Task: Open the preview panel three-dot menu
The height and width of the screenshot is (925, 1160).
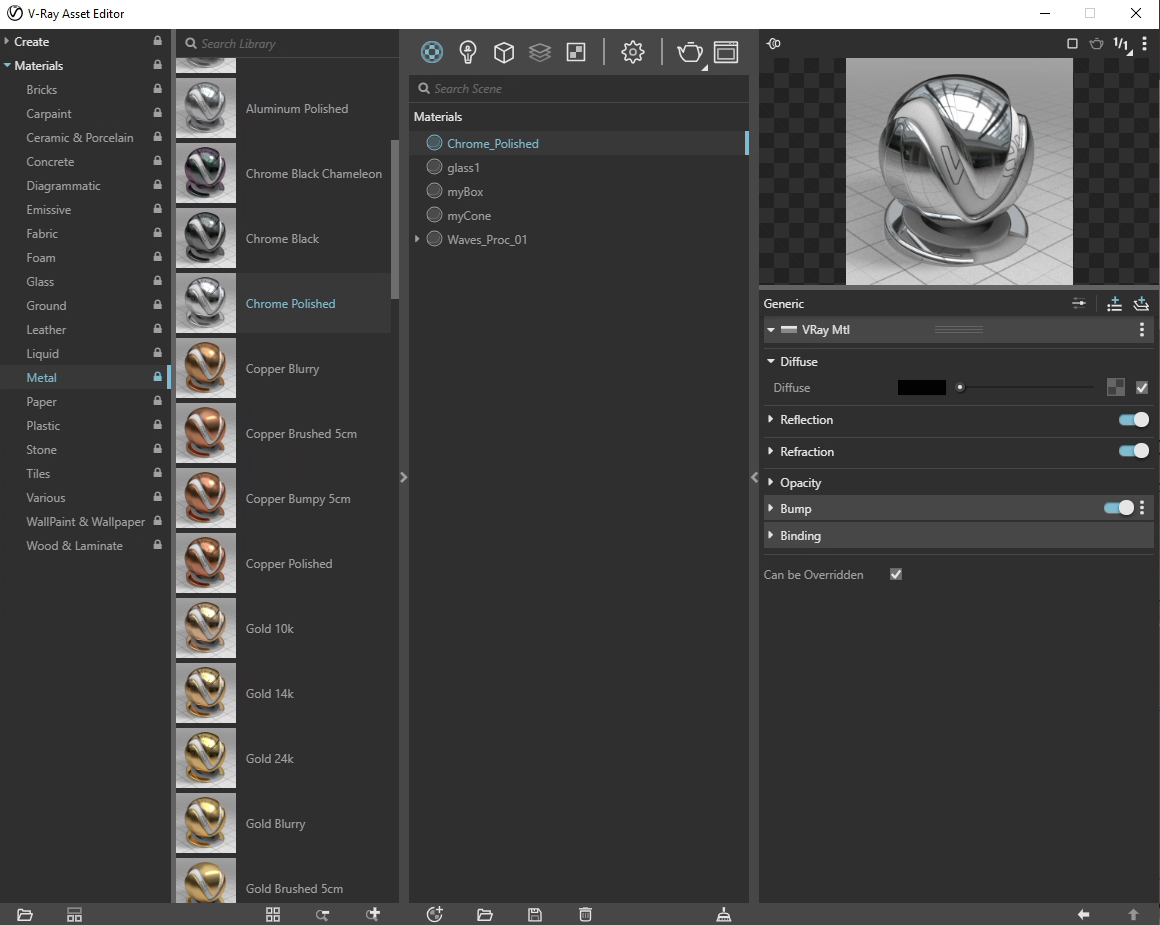Action: [x=1144, y=44]
